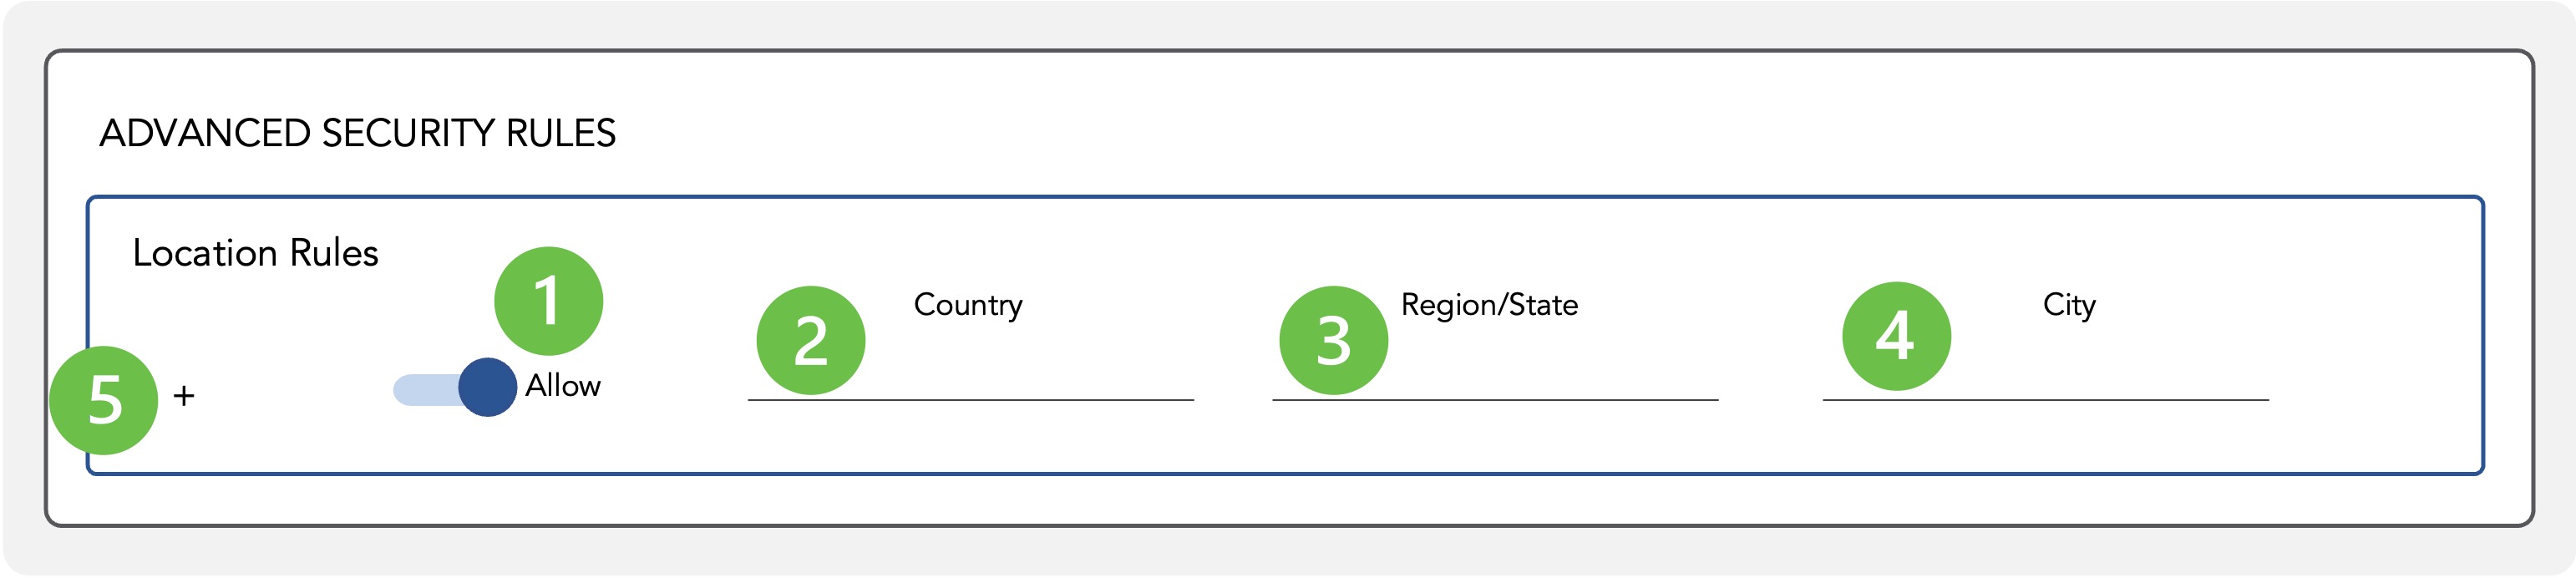Click green callout badge number 4

[x=1897, y=336]
